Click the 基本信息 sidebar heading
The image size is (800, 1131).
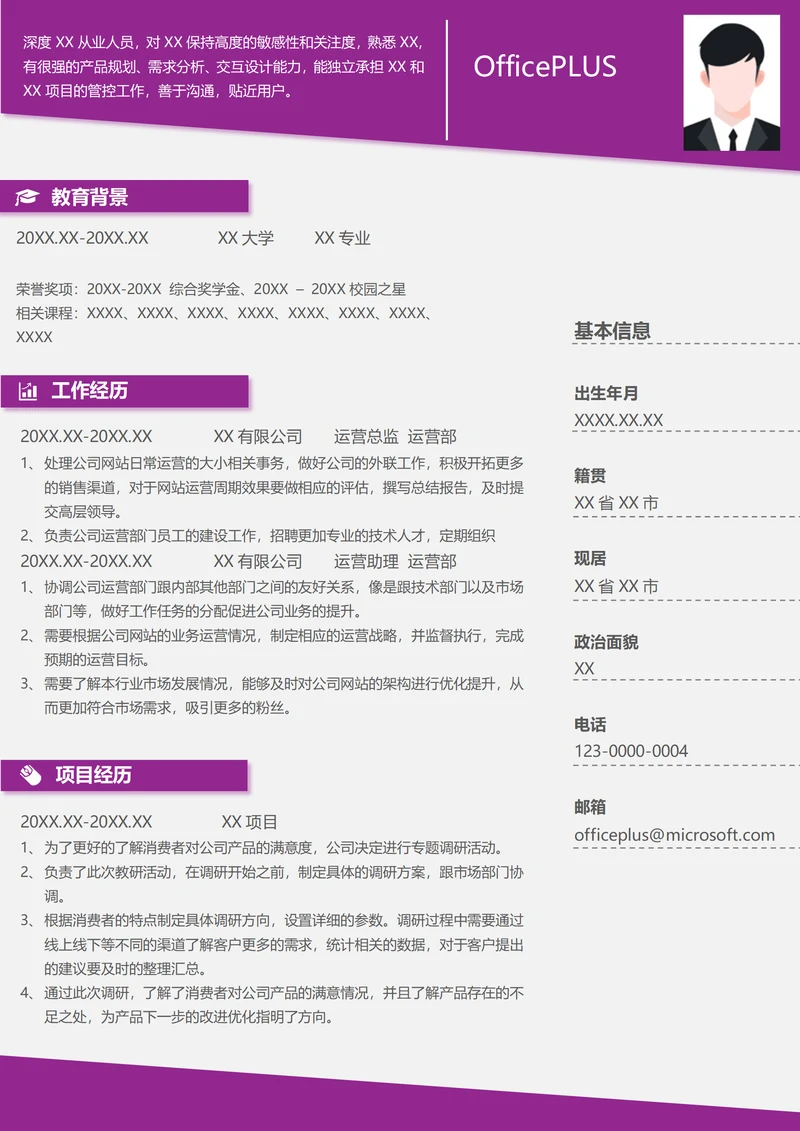(612, 331)
